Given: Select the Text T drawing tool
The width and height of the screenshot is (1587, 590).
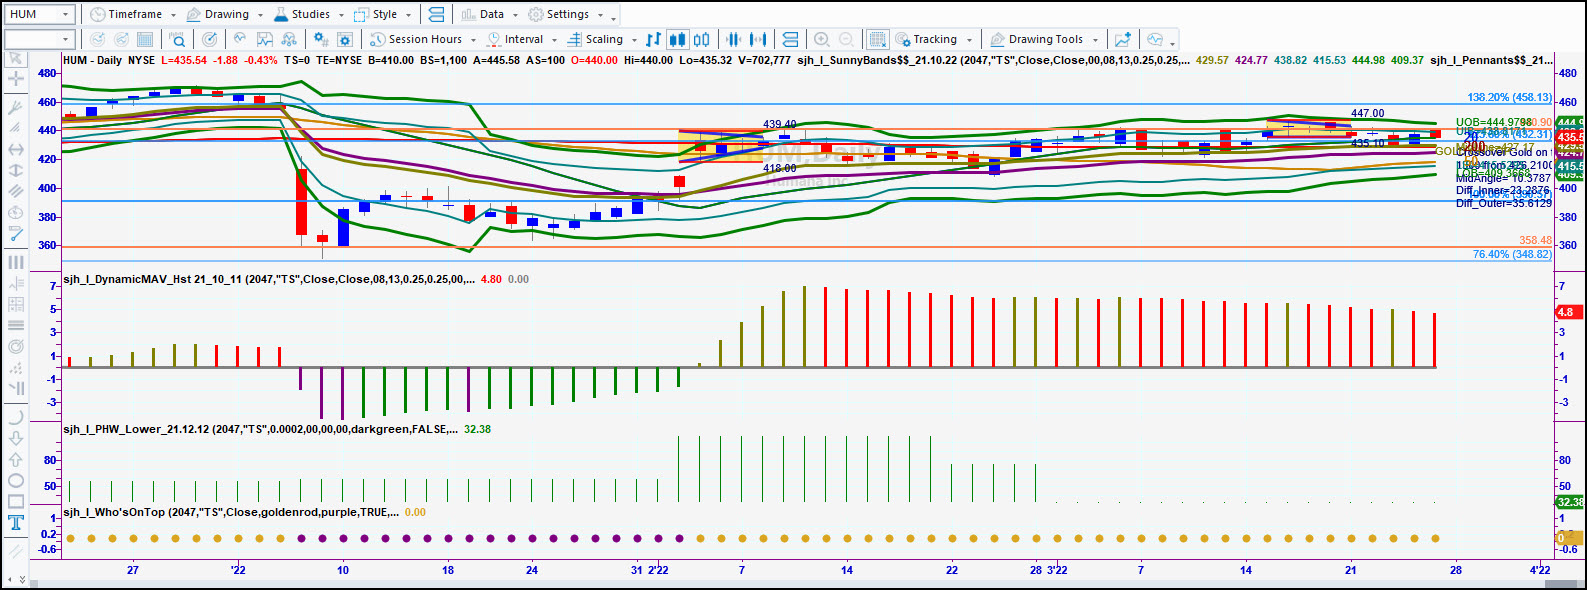Looking at the screenshot, I should coord(16,523).
